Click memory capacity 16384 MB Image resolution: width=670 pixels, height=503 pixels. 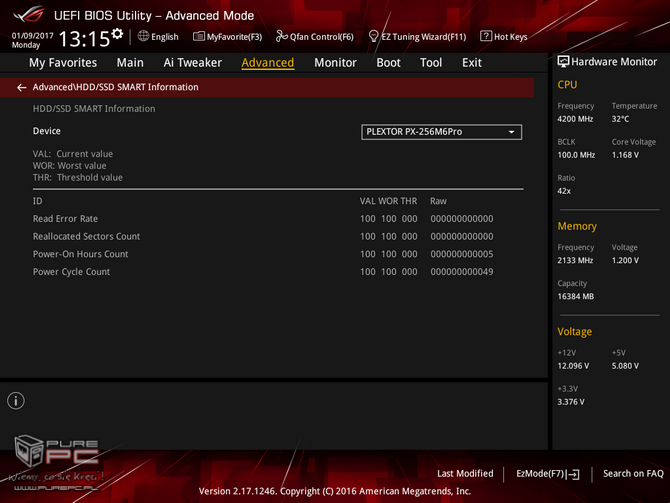pyautogui.click(x=576, y=296)
